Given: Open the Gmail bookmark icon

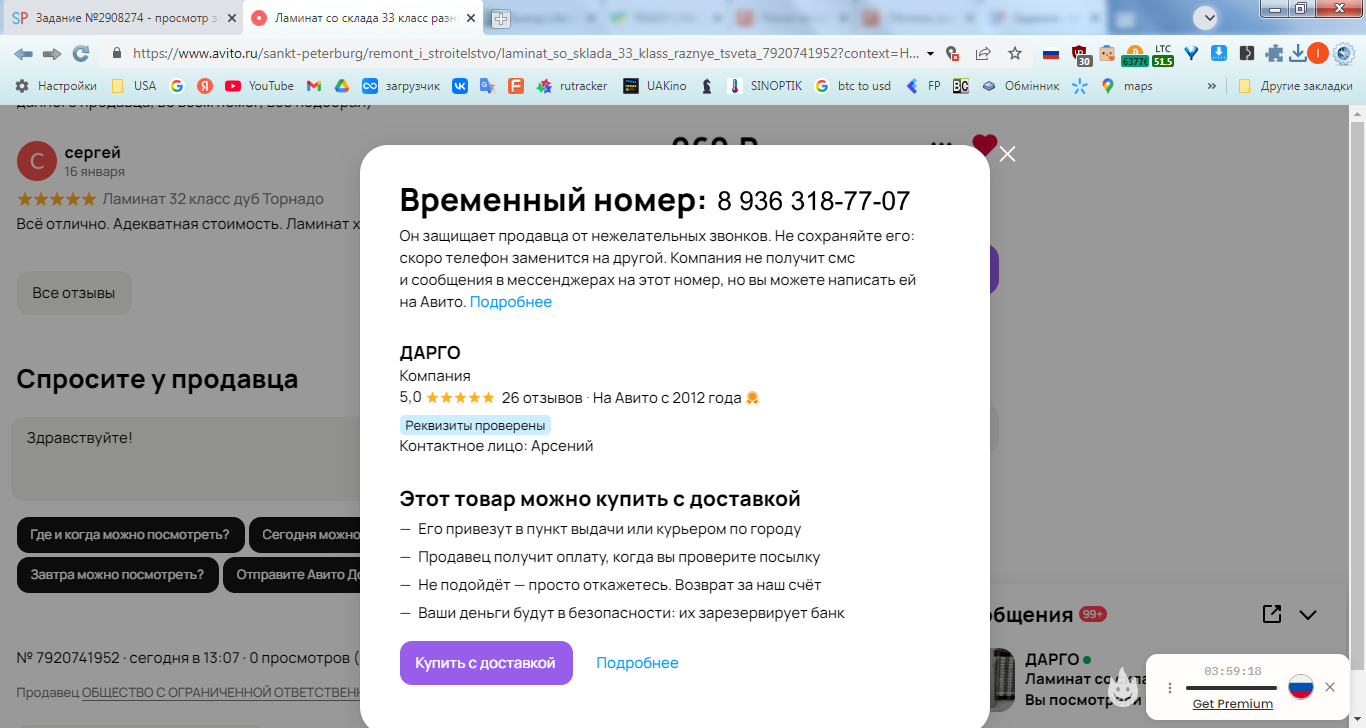Looking at the screenshot, I should pyautogui.click(x=314, y=86).
